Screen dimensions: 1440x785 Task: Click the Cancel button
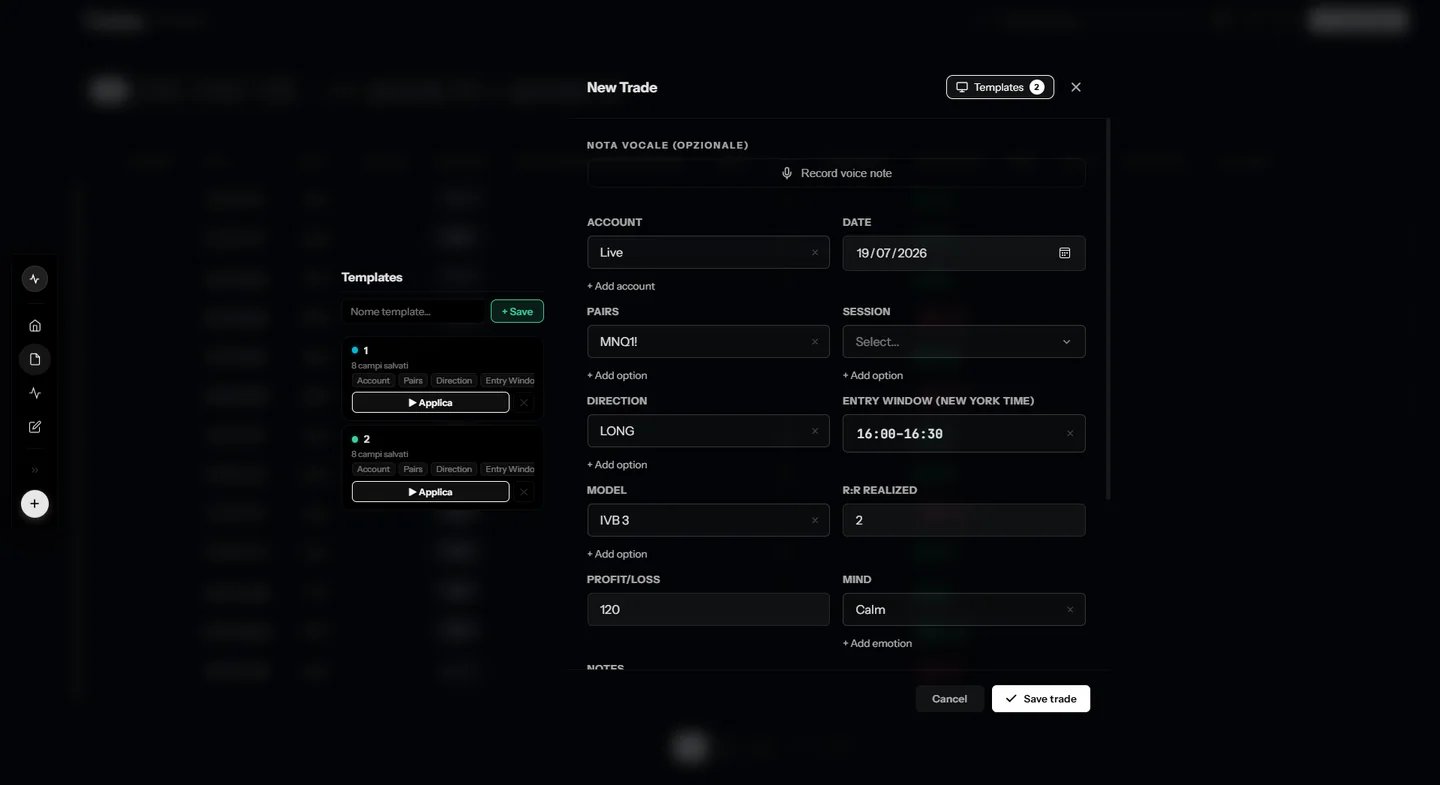pos(949,699)
